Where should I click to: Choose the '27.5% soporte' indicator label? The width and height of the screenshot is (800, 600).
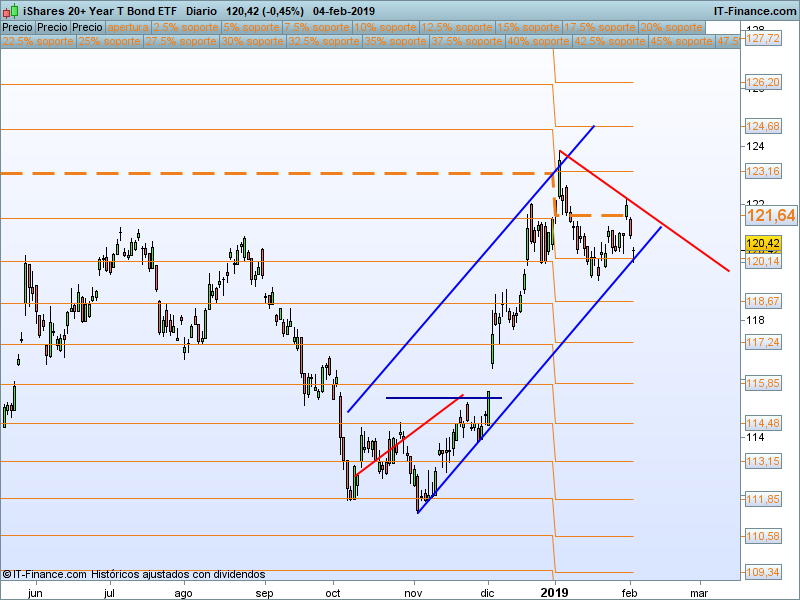[x=181, y=41]
